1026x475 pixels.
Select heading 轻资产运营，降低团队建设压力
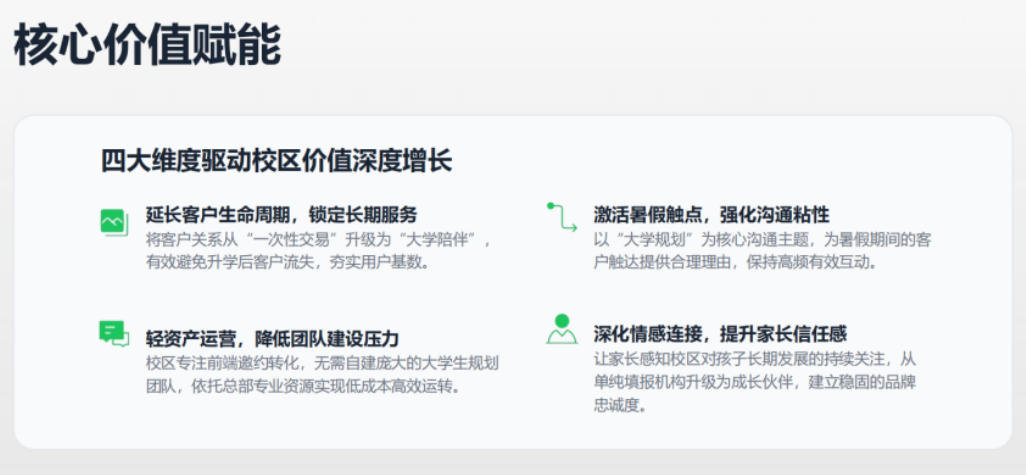tap(272, 339)
